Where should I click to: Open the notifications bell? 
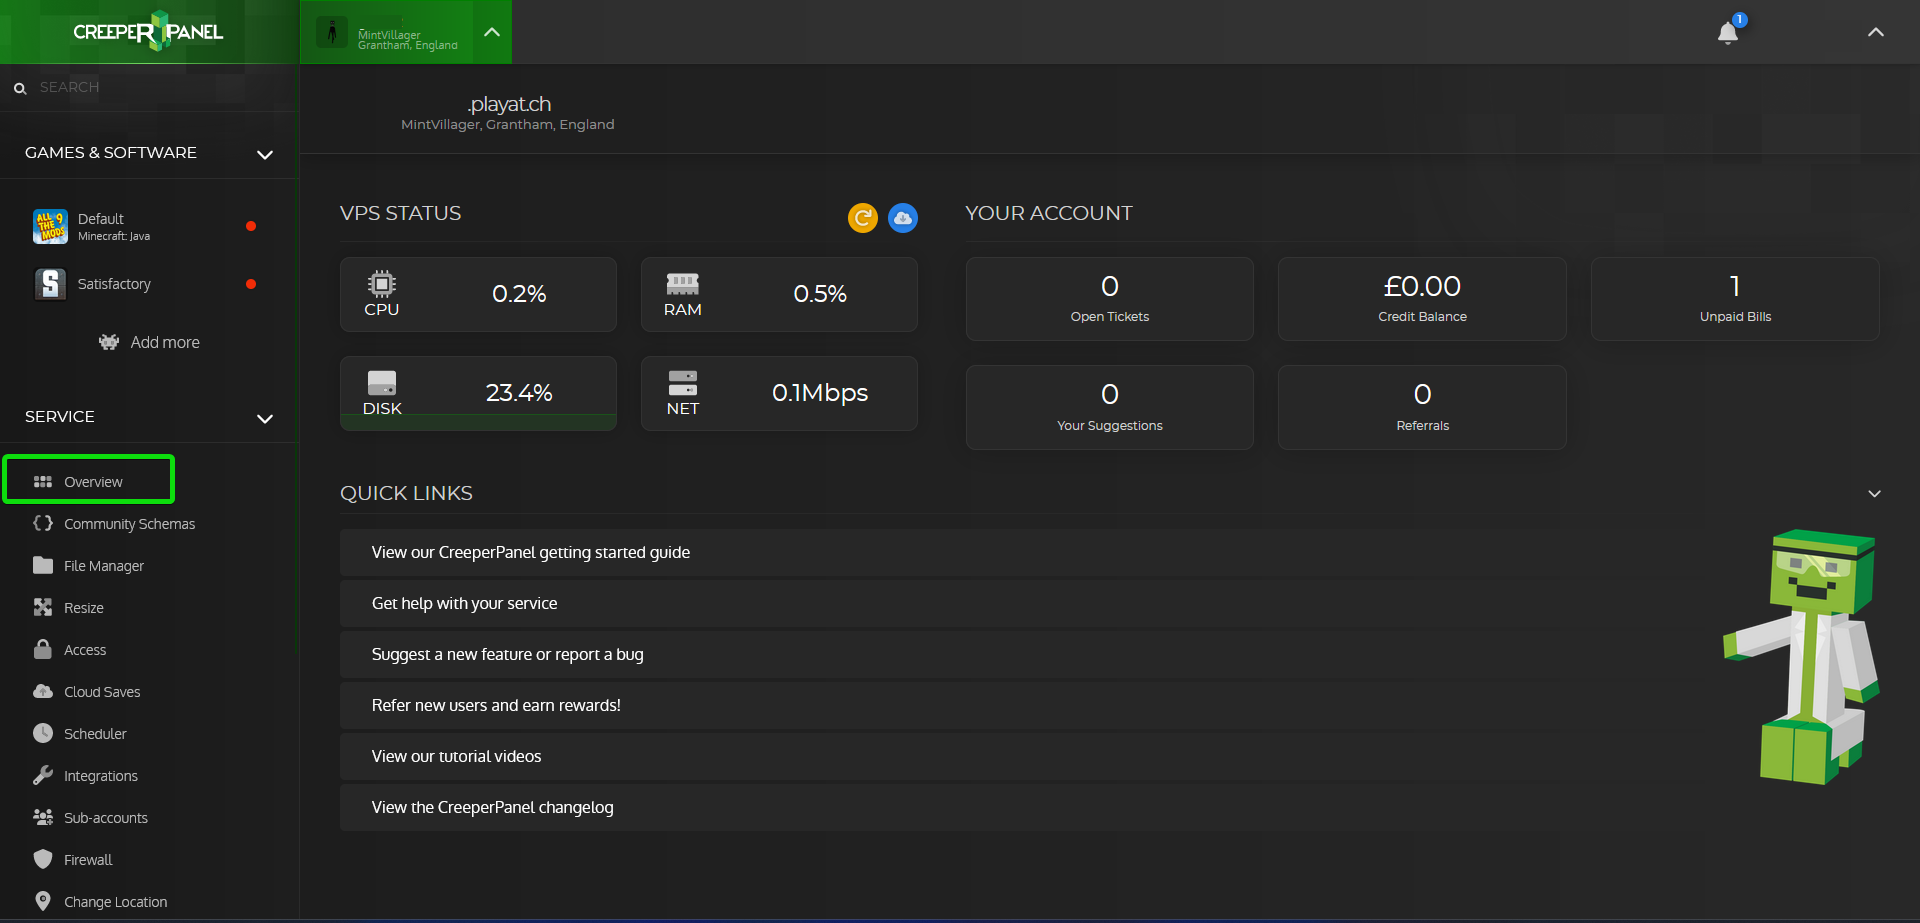(x=1728, y=33)
